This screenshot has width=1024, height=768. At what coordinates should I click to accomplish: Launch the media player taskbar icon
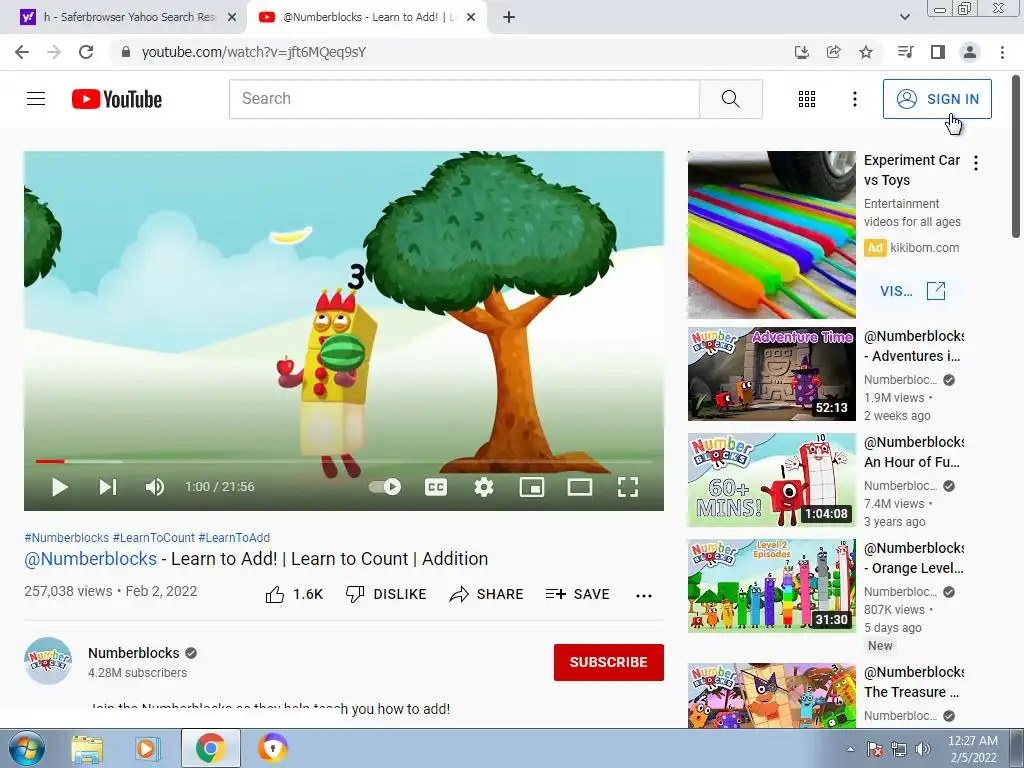148,748
